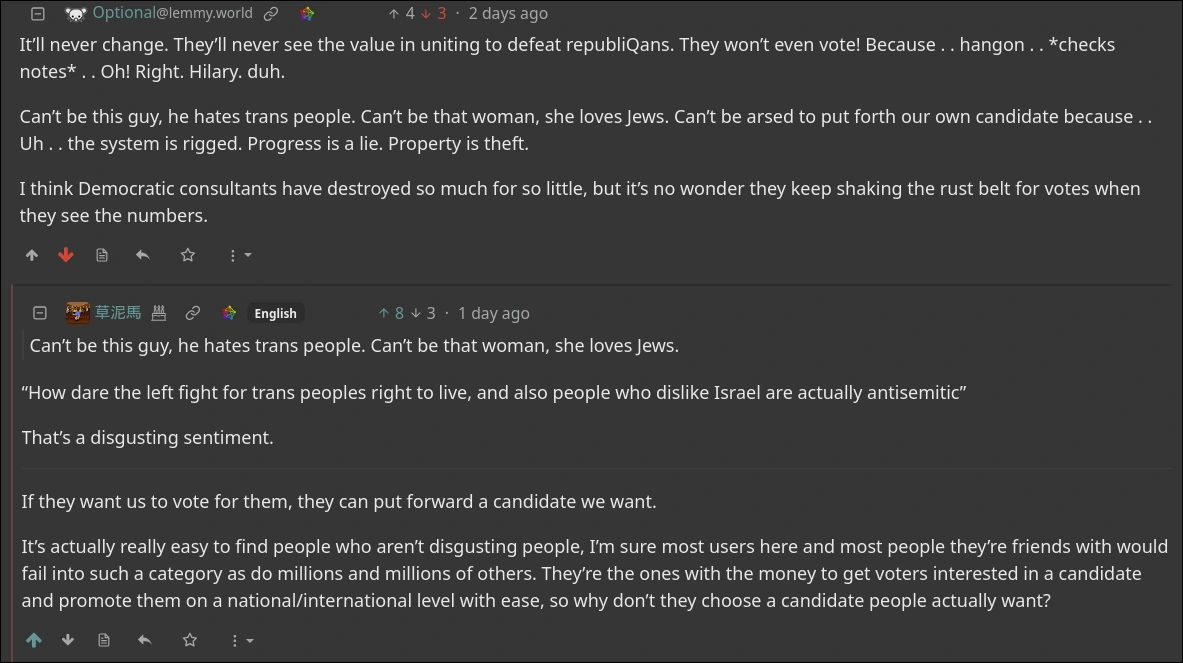Collapse the comment by Optional
The width and height of the screenshot is (1183, 663).
click(38, 14)
